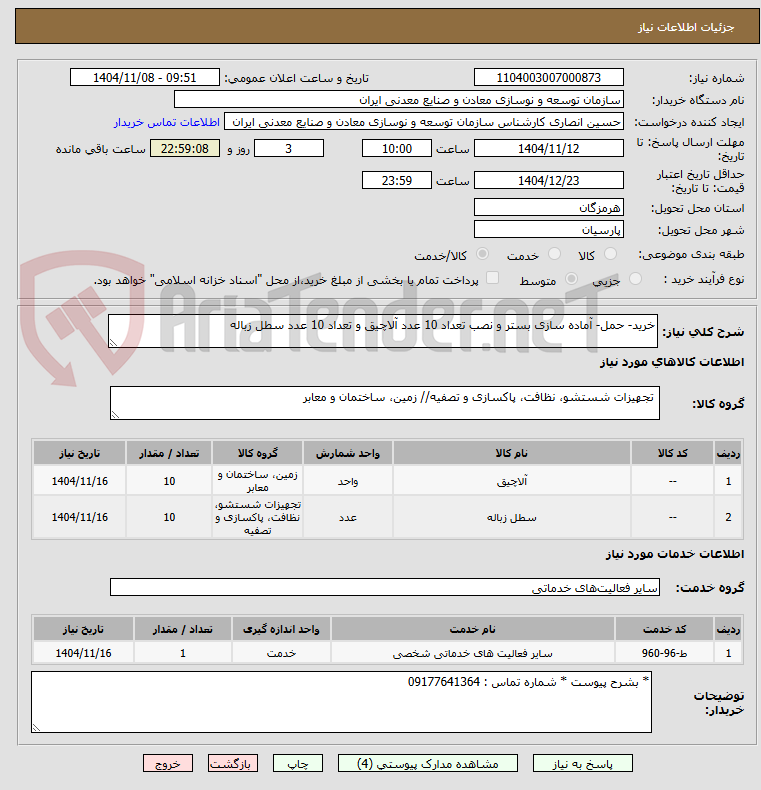Click resize grip of توضیحات خریدار box

pyautogui.click(x=36, y=728)
